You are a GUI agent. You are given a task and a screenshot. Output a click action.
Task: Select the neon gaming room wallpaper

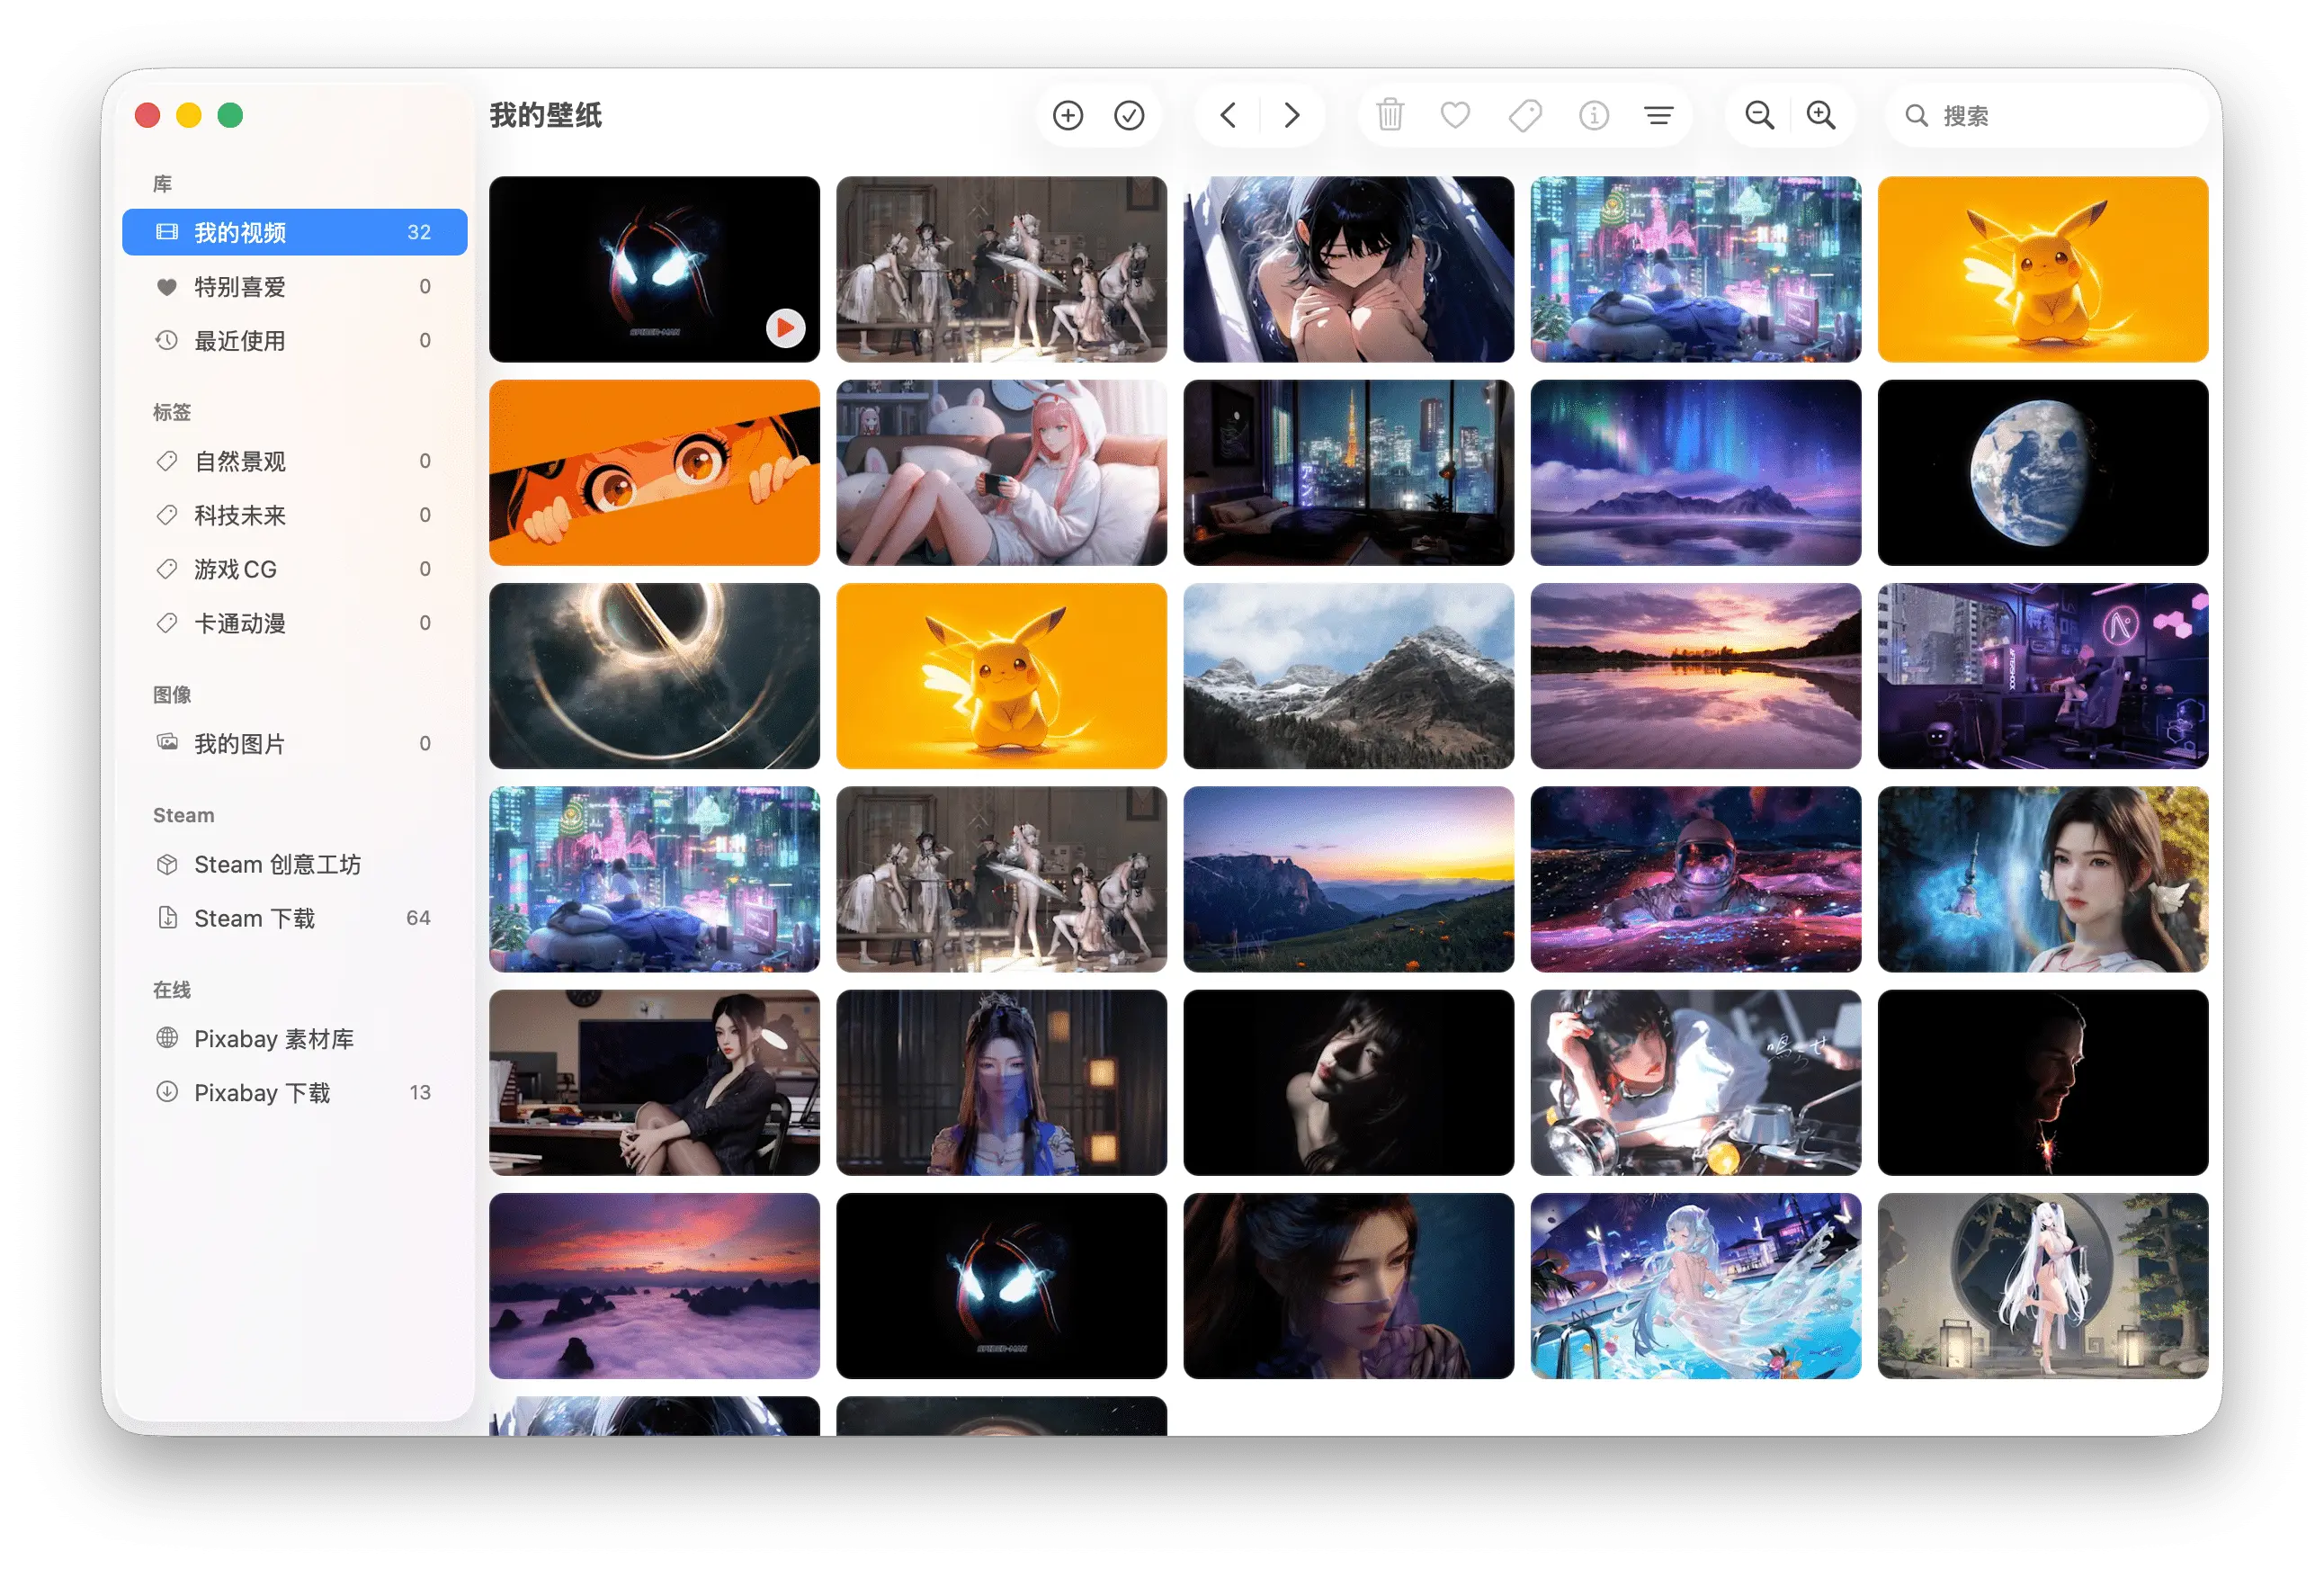(x=2043, y=676)
